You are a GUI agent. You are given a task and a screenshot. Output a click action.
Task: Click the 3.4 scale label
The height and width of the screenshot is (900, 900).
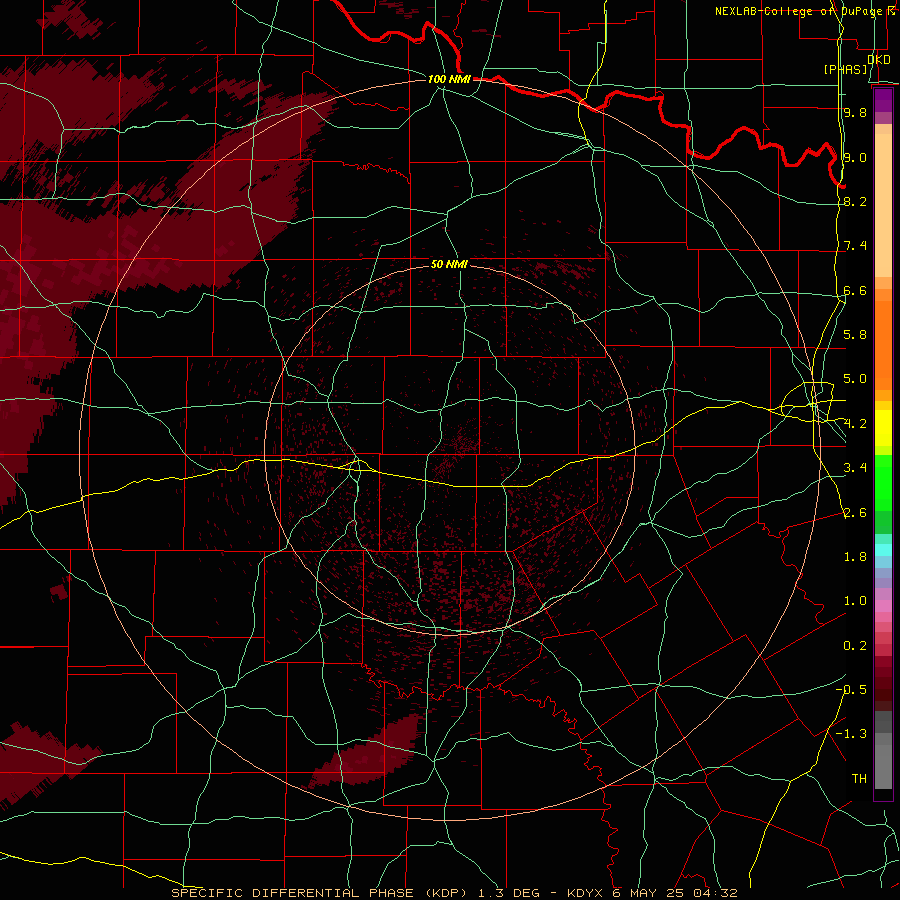pos(855,468)
